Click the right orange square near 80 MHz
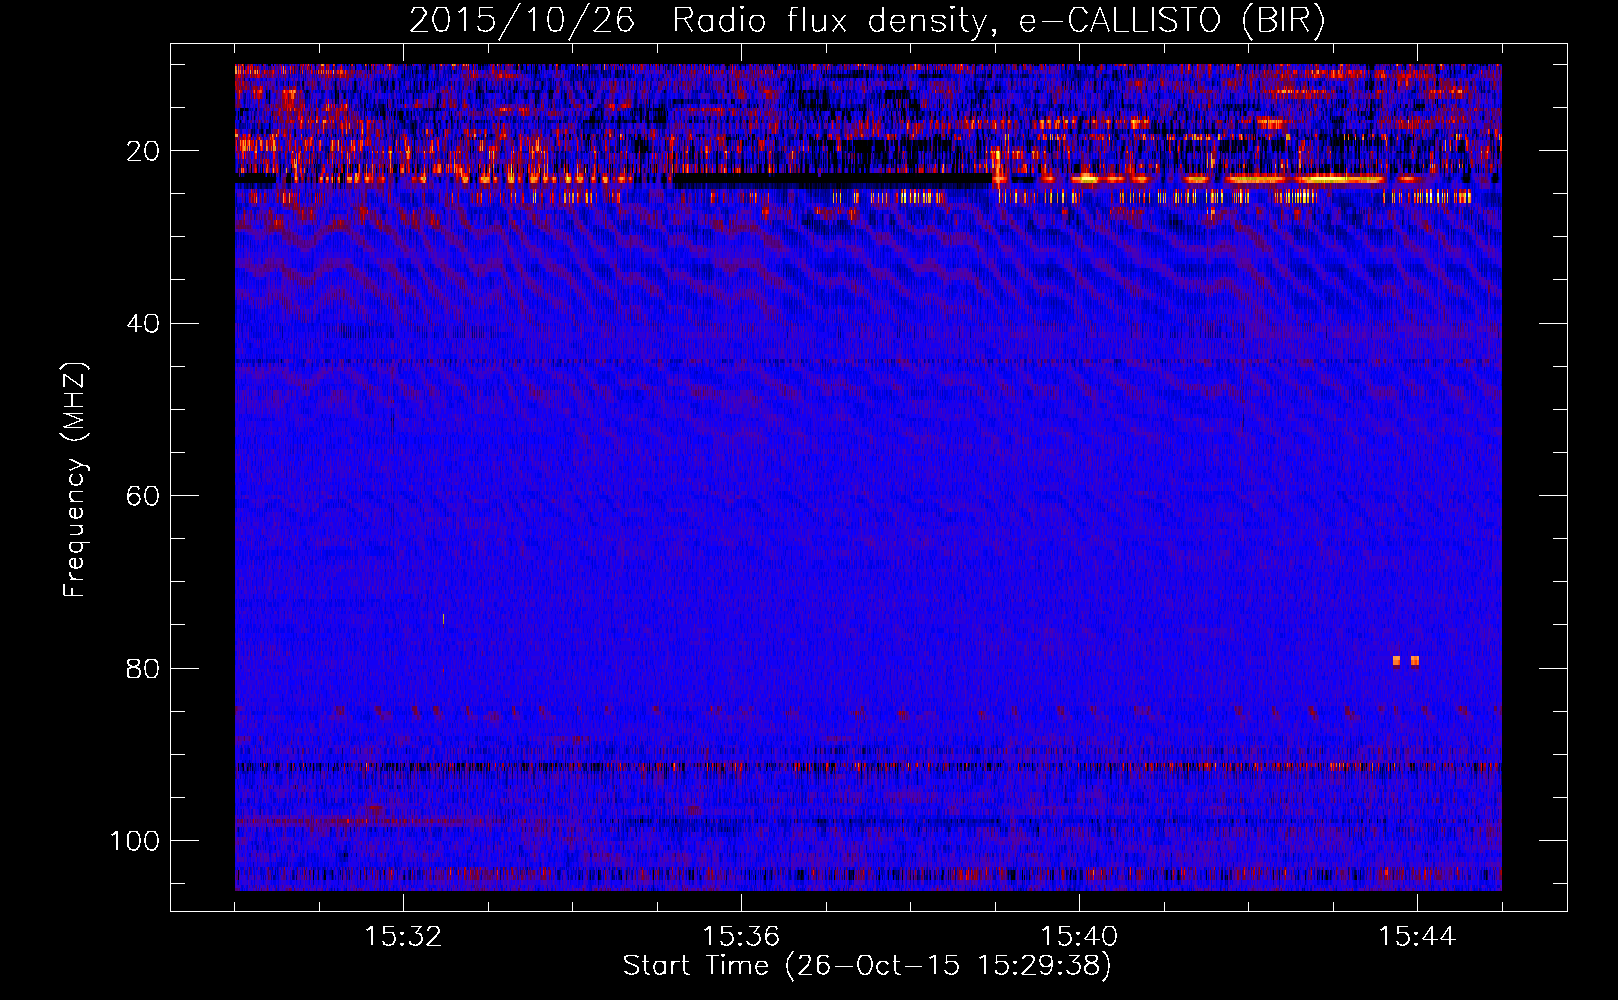1618x1000 pixels. [1414, 660]
